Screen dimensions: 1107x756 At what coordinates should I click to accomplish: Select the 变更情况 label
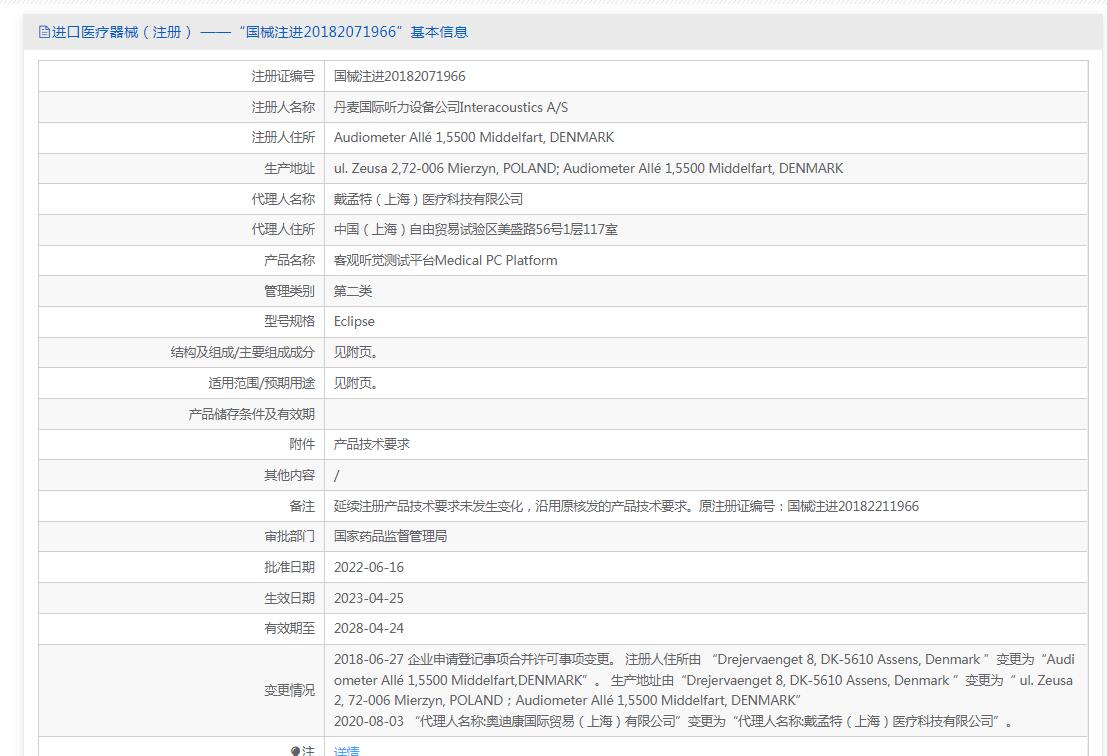[x=289, y=690]
